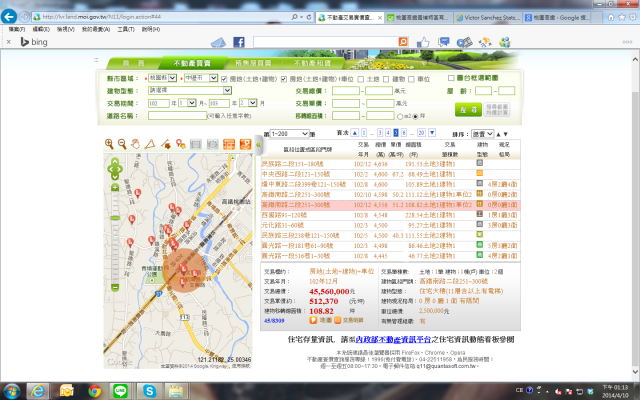The height and width of the screenshot is (400, 640).
Task: Click the Windows Start button
Action: tap(12, 391)
